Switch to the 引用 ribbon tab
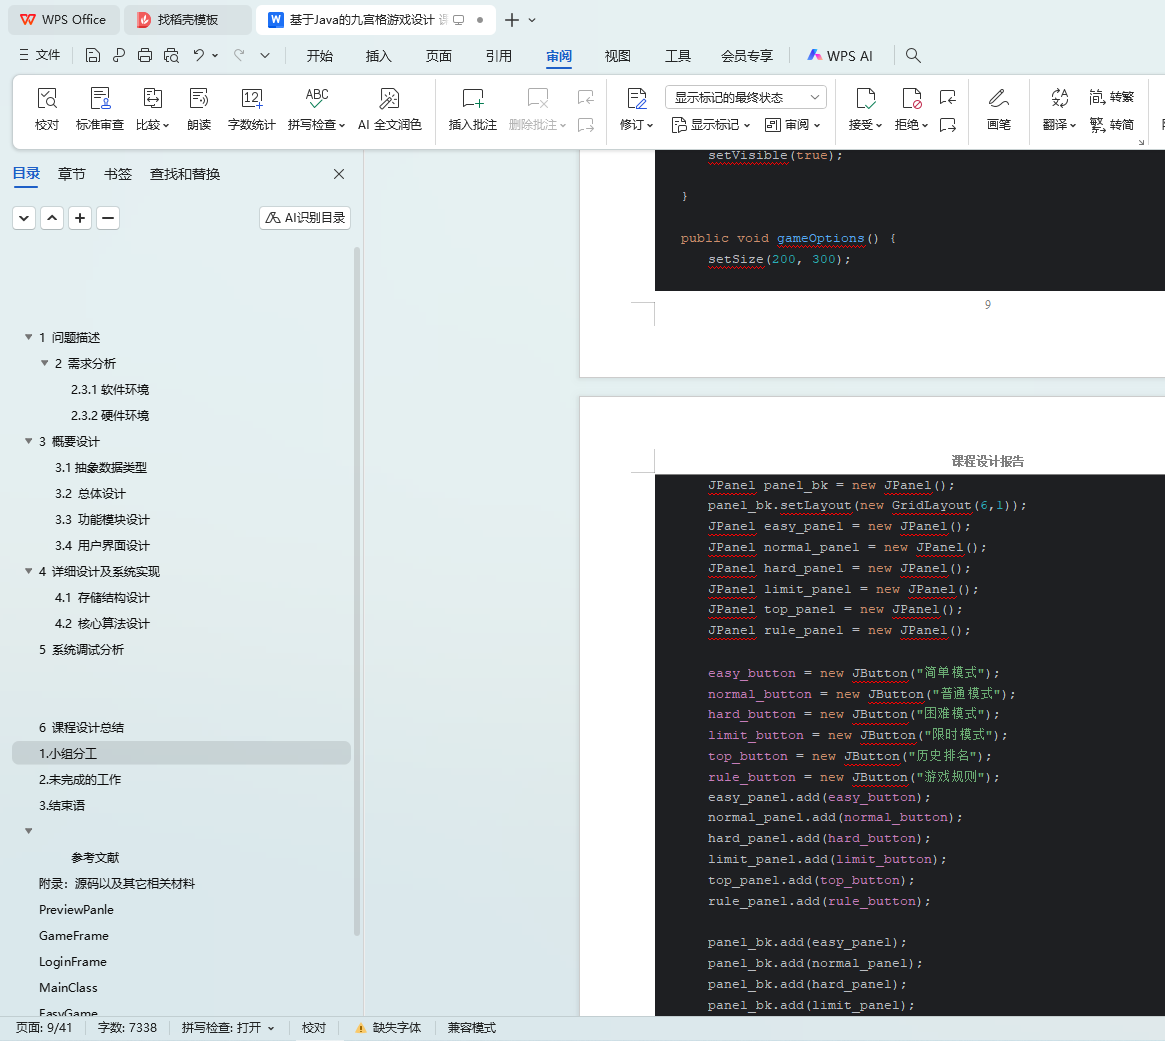This screenshot has height=1041, width=1165. click(499, 56)
